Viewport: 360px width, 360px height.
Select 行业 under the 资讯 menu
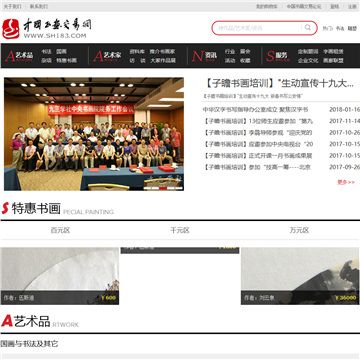[x=230, y=52]
